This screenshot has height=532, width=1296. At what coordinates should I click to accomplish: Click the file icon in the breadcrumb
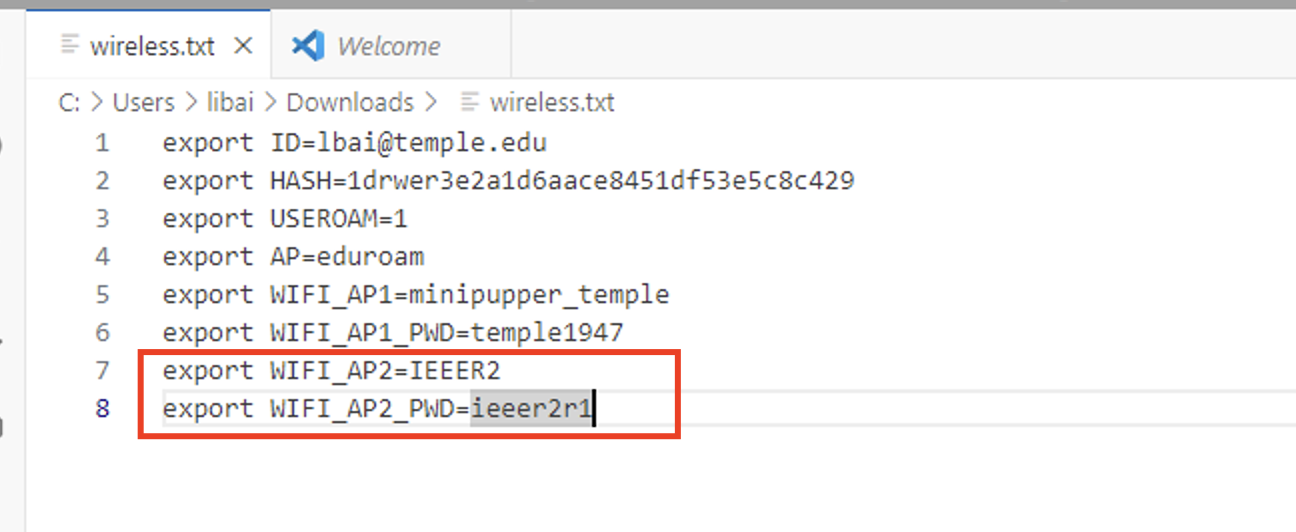(x=468, y=102)
